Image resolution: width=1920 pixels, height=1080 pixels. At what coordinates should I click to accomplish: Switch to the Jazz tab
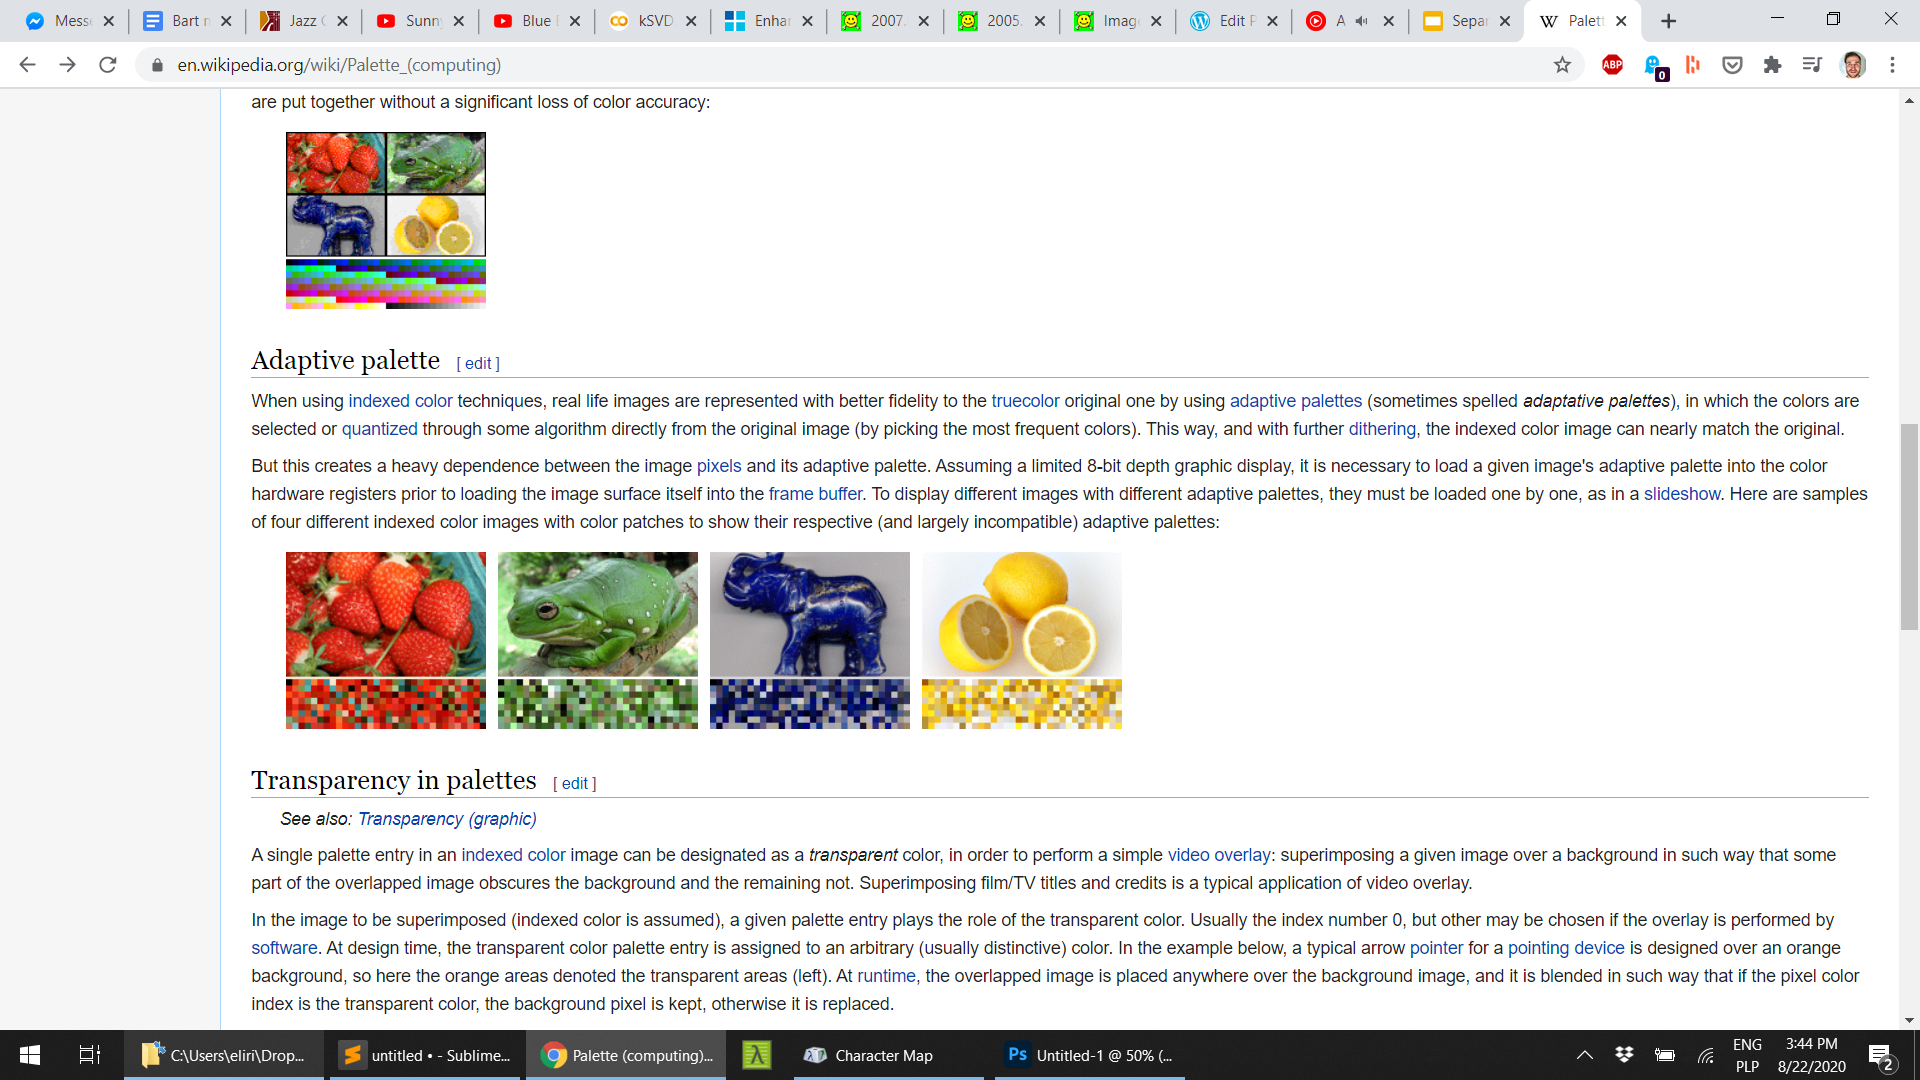301,21
